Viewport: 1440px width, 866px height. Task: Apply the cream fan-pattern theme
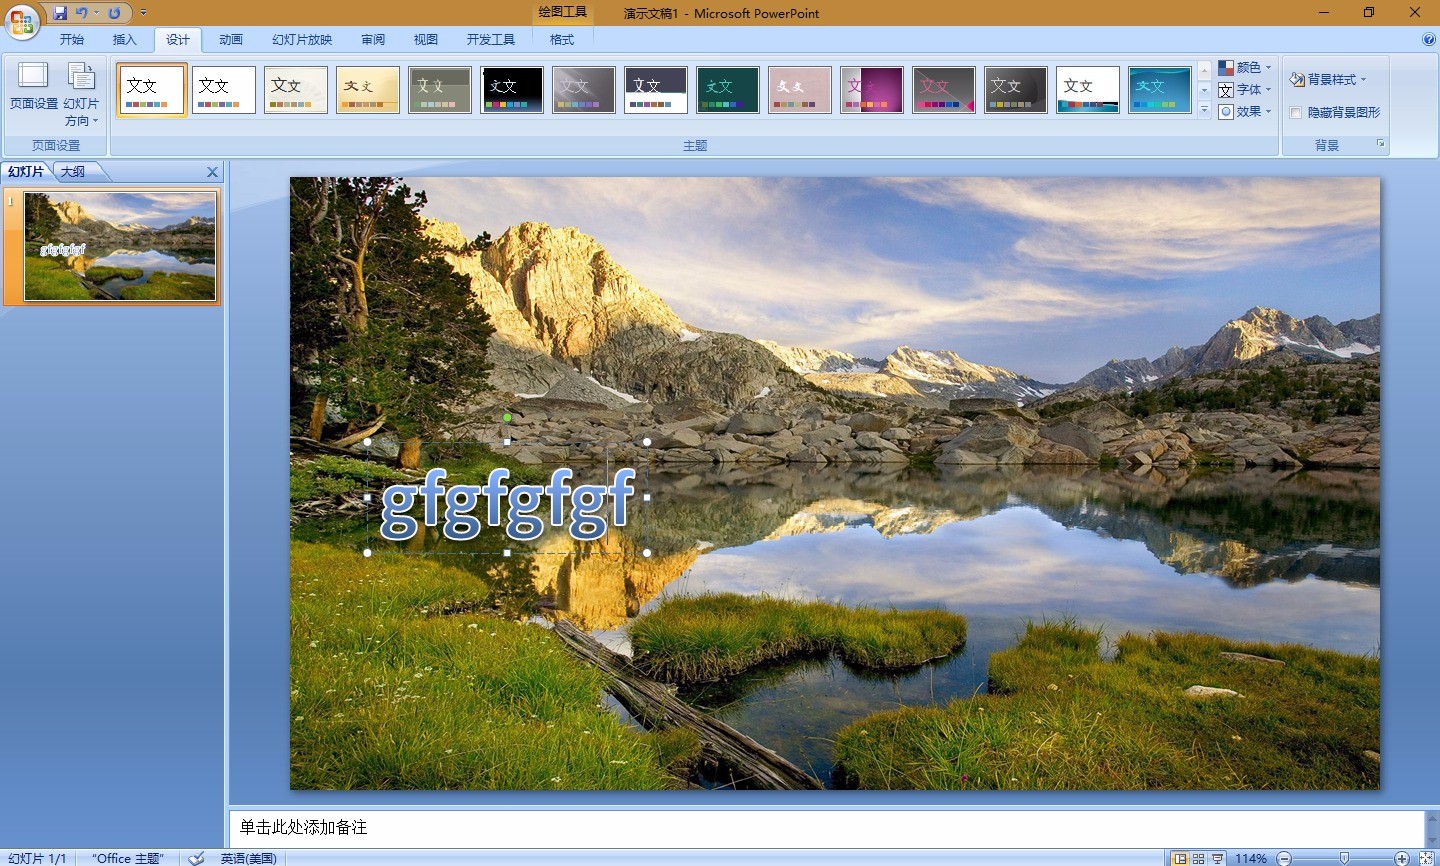tap(296, 90)
